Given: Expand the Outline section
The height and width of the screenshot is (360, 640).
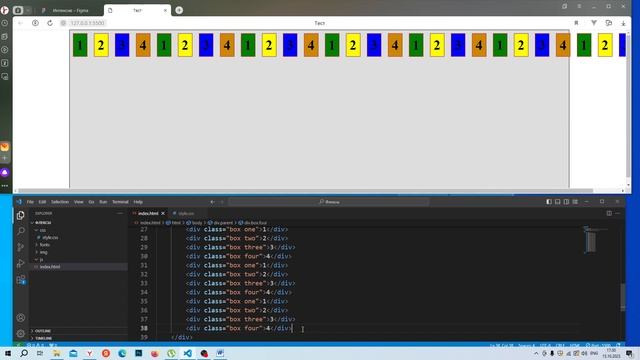Looking at the screenshot, I should pyautogui.click(x=42, y=331).
